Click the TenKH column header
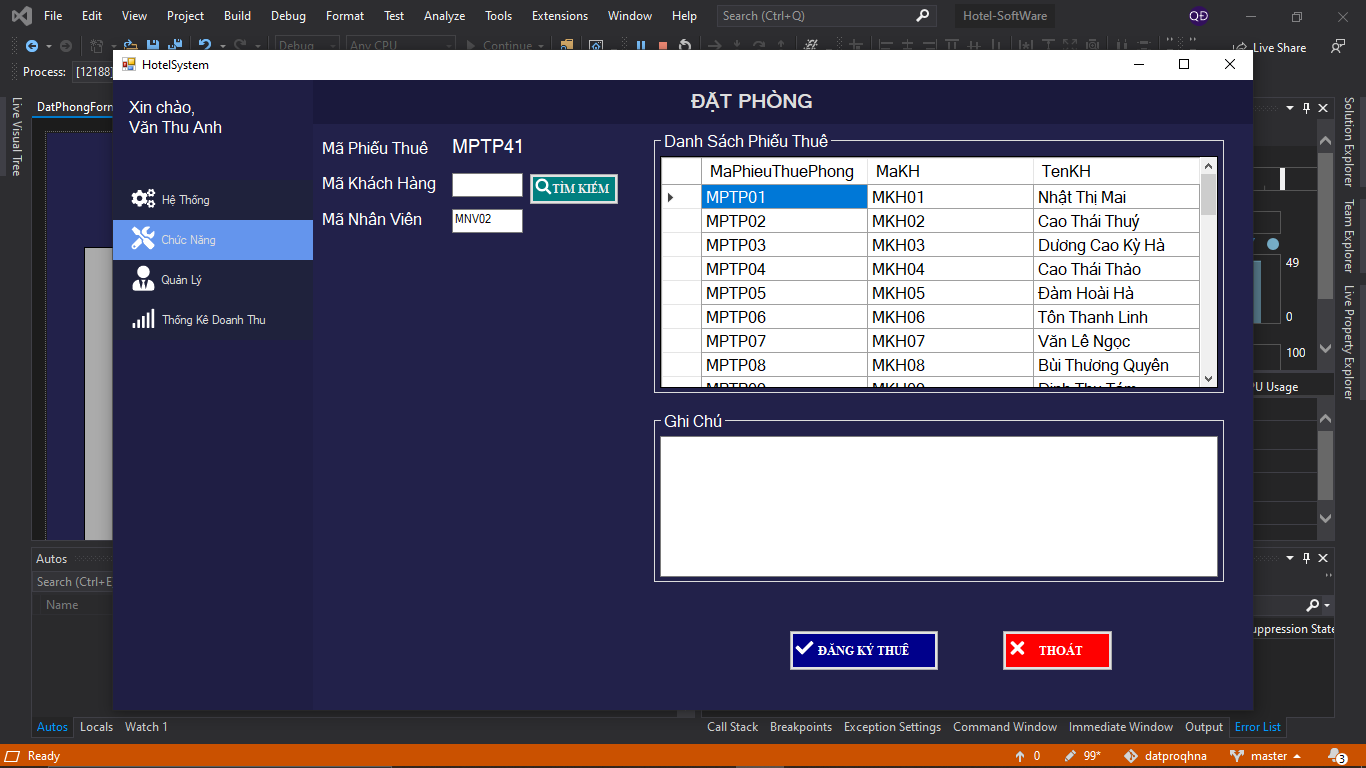 tap(1066, 171)
